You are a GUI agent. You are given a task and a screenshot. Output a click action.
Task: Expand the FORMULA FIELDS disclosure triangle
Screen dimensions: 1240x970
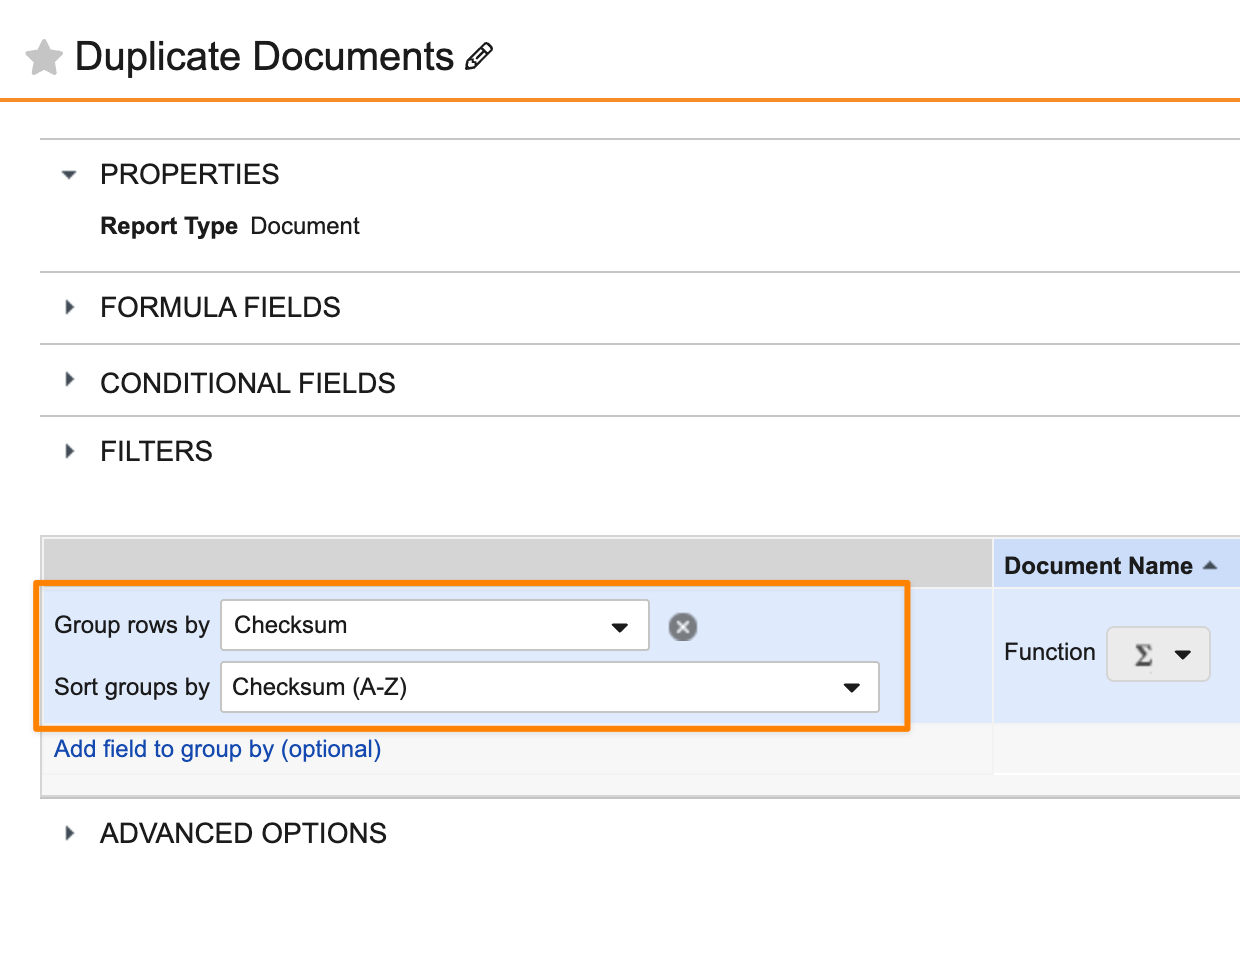click(x=69, y=307)
